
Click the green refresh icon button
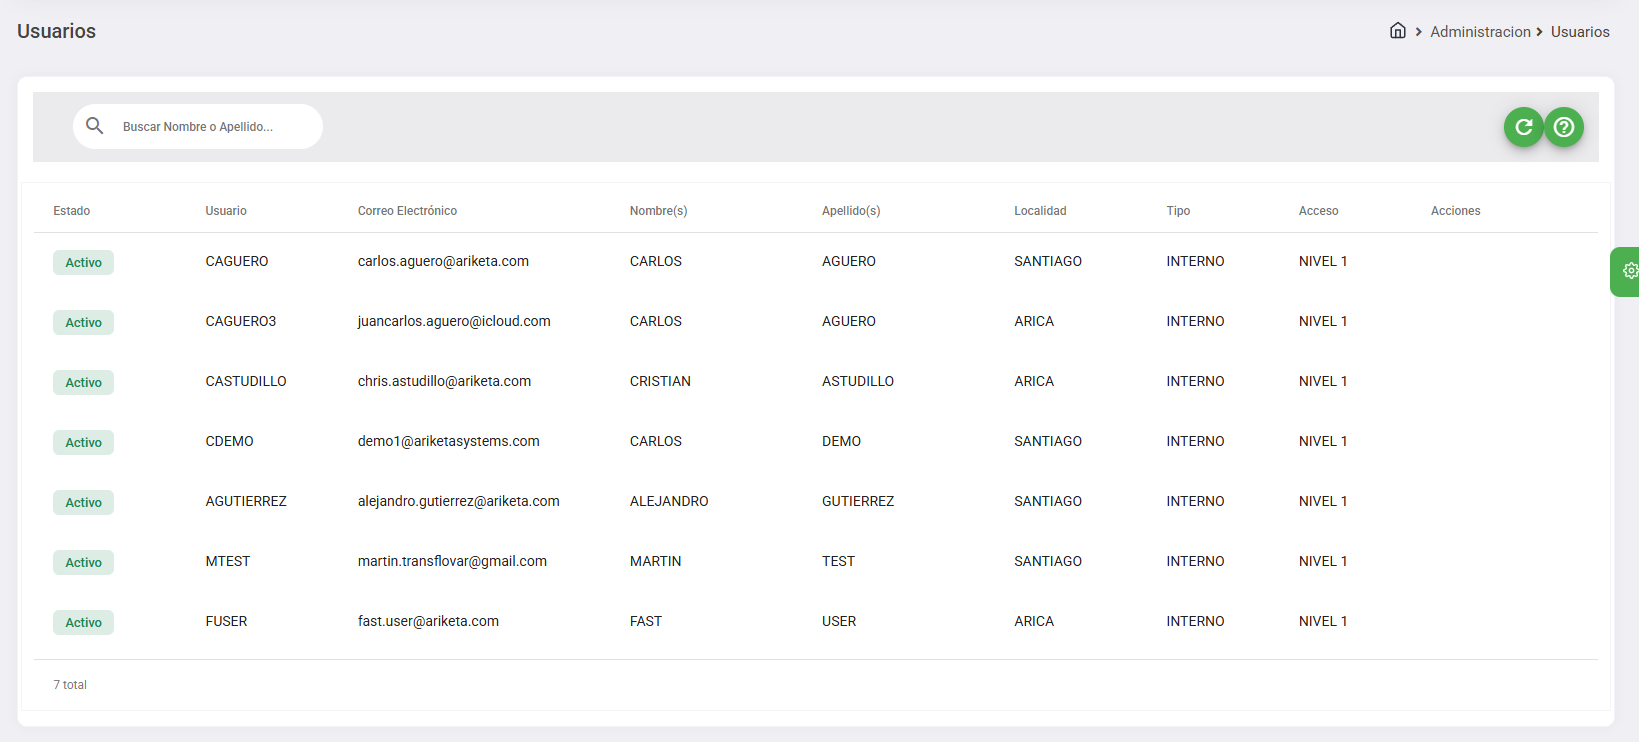tap(1523, 127)
